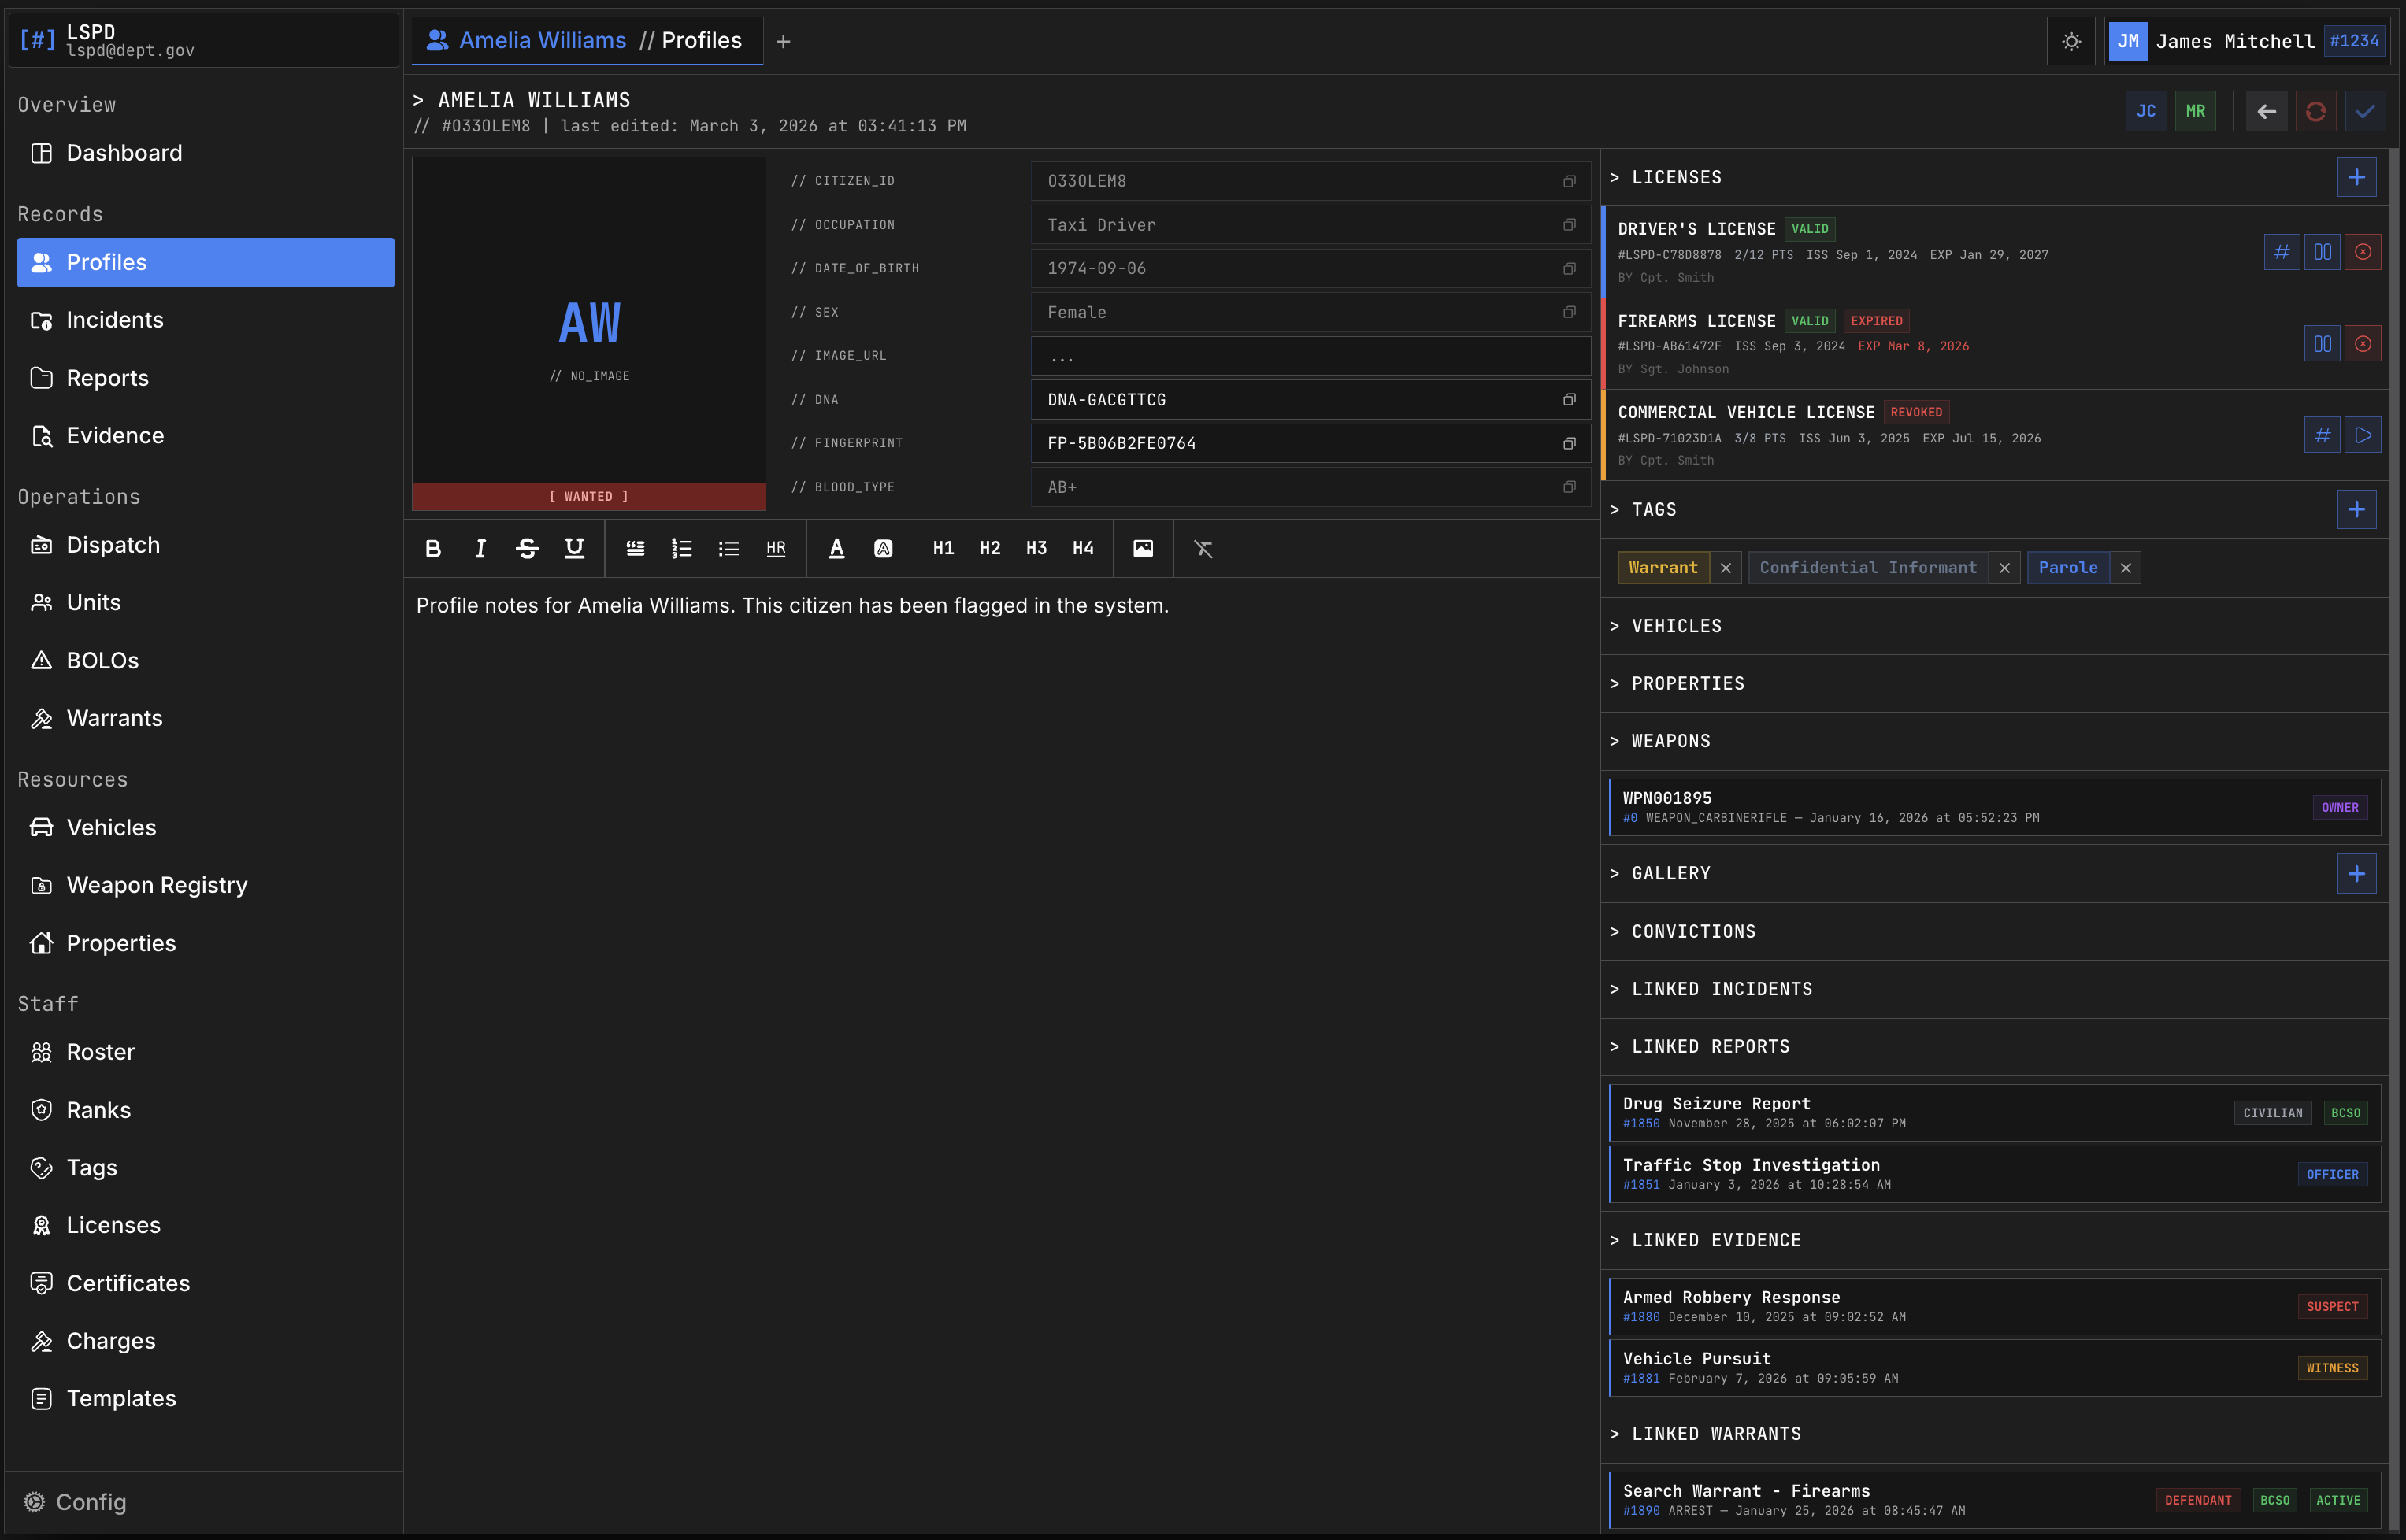Open the text highlight color picker
This screenshot has width=2406, height=1540.
click(x=883, y=548)
